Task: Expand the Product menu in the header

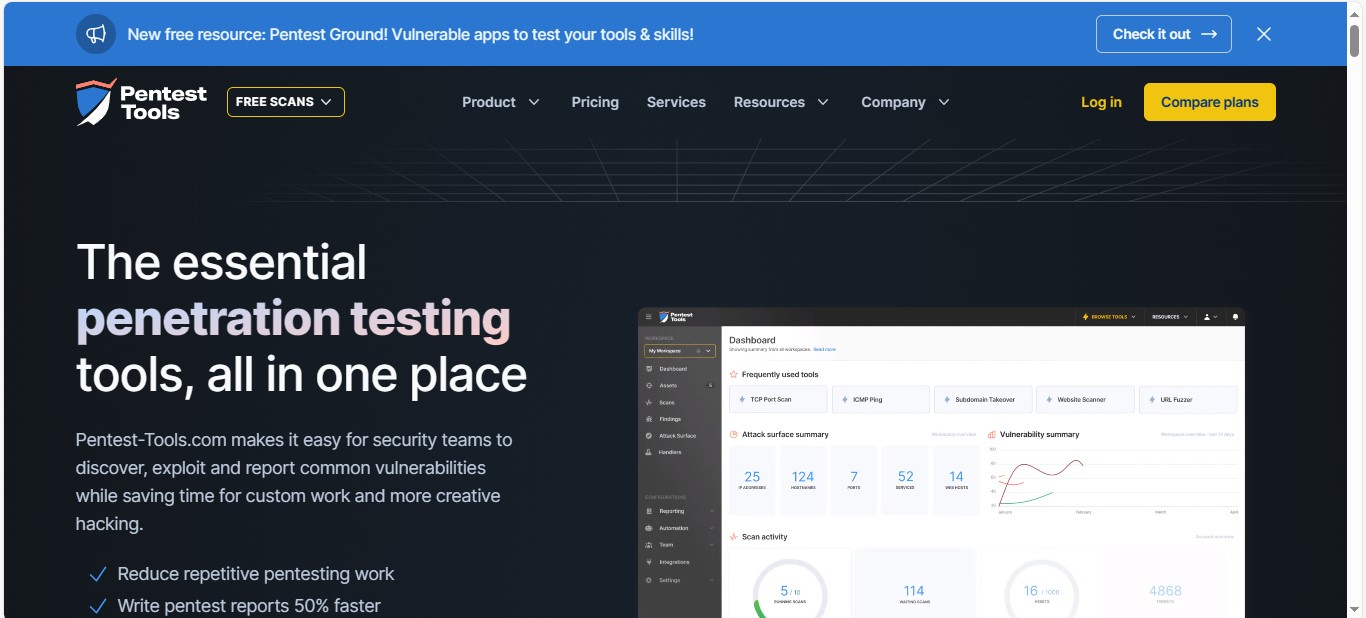Action: [x=501, y=102]
